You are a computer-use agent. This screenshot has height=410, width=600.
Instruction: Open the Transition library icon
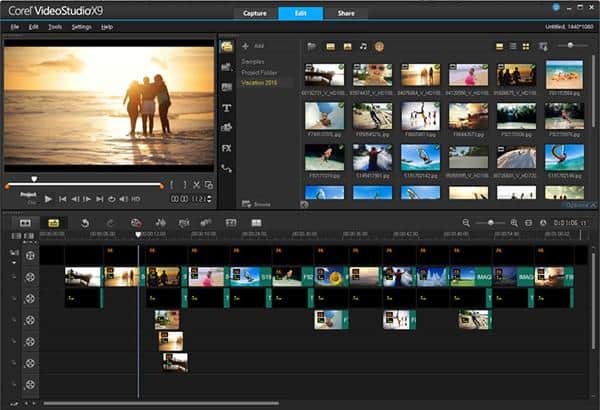[227, 87]
